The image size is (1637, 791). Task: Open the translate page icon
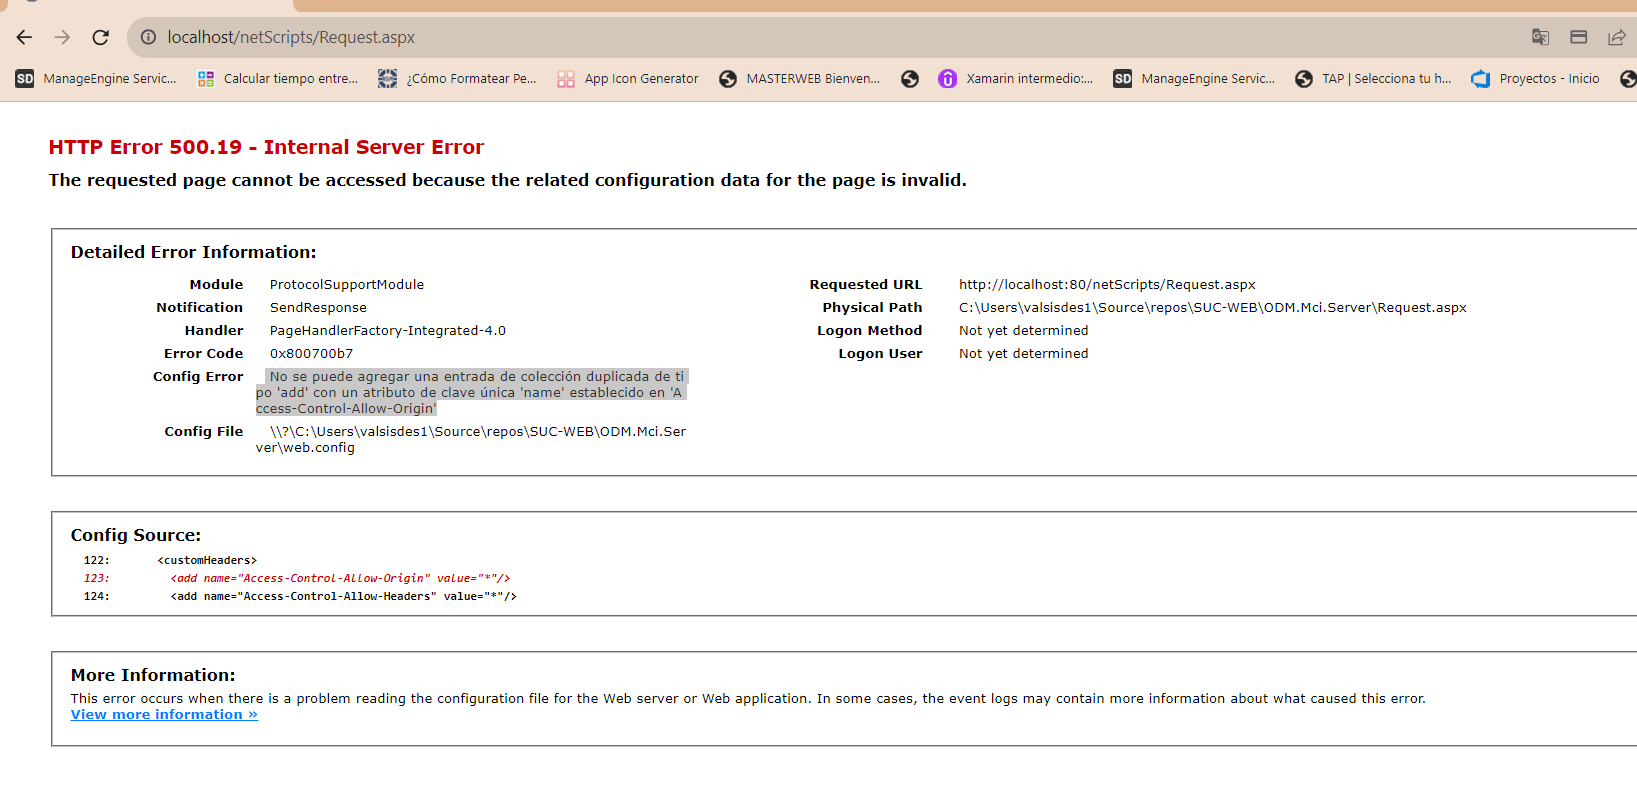pos(1540,37)
